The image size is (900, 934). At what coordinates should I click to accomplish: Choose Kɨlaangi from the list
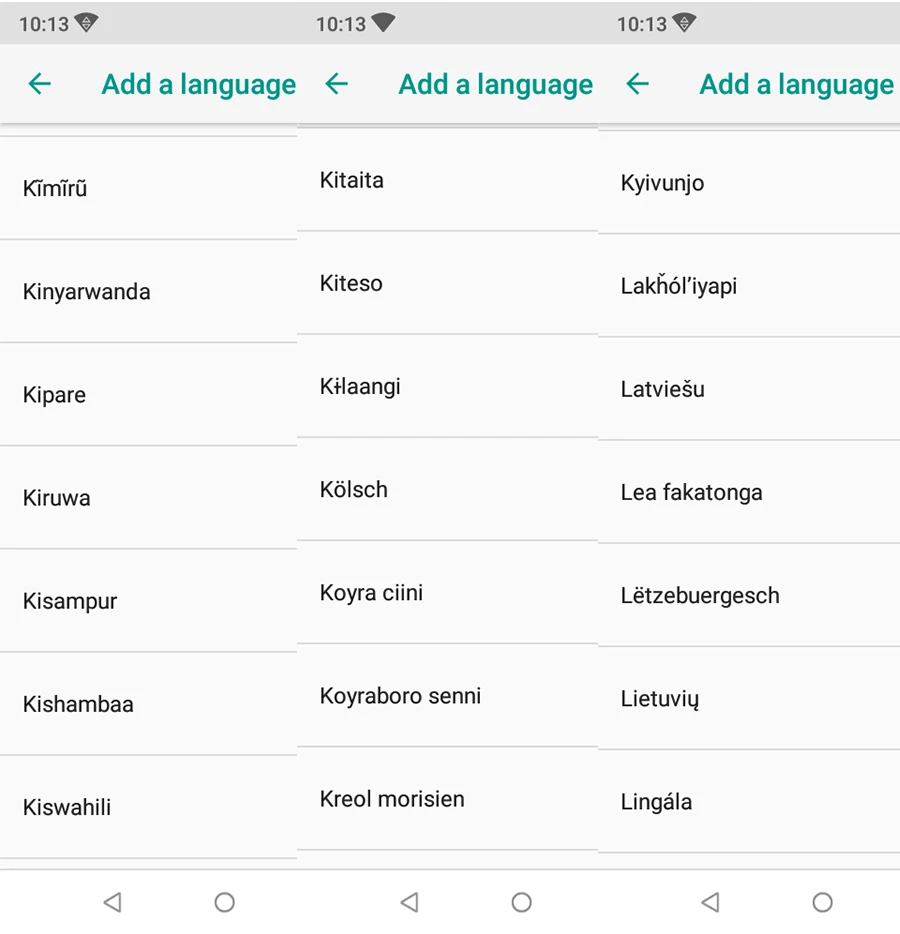pos(447,386)
